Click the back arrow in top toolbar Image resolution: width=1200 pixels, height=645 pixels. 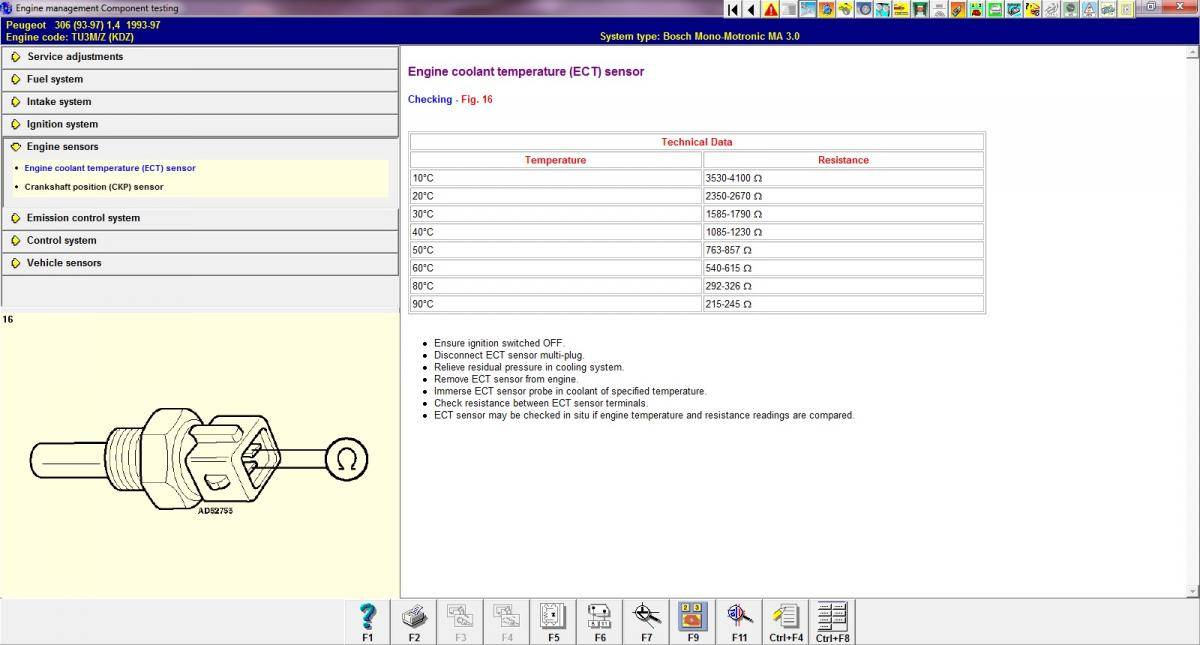(751, 9)
